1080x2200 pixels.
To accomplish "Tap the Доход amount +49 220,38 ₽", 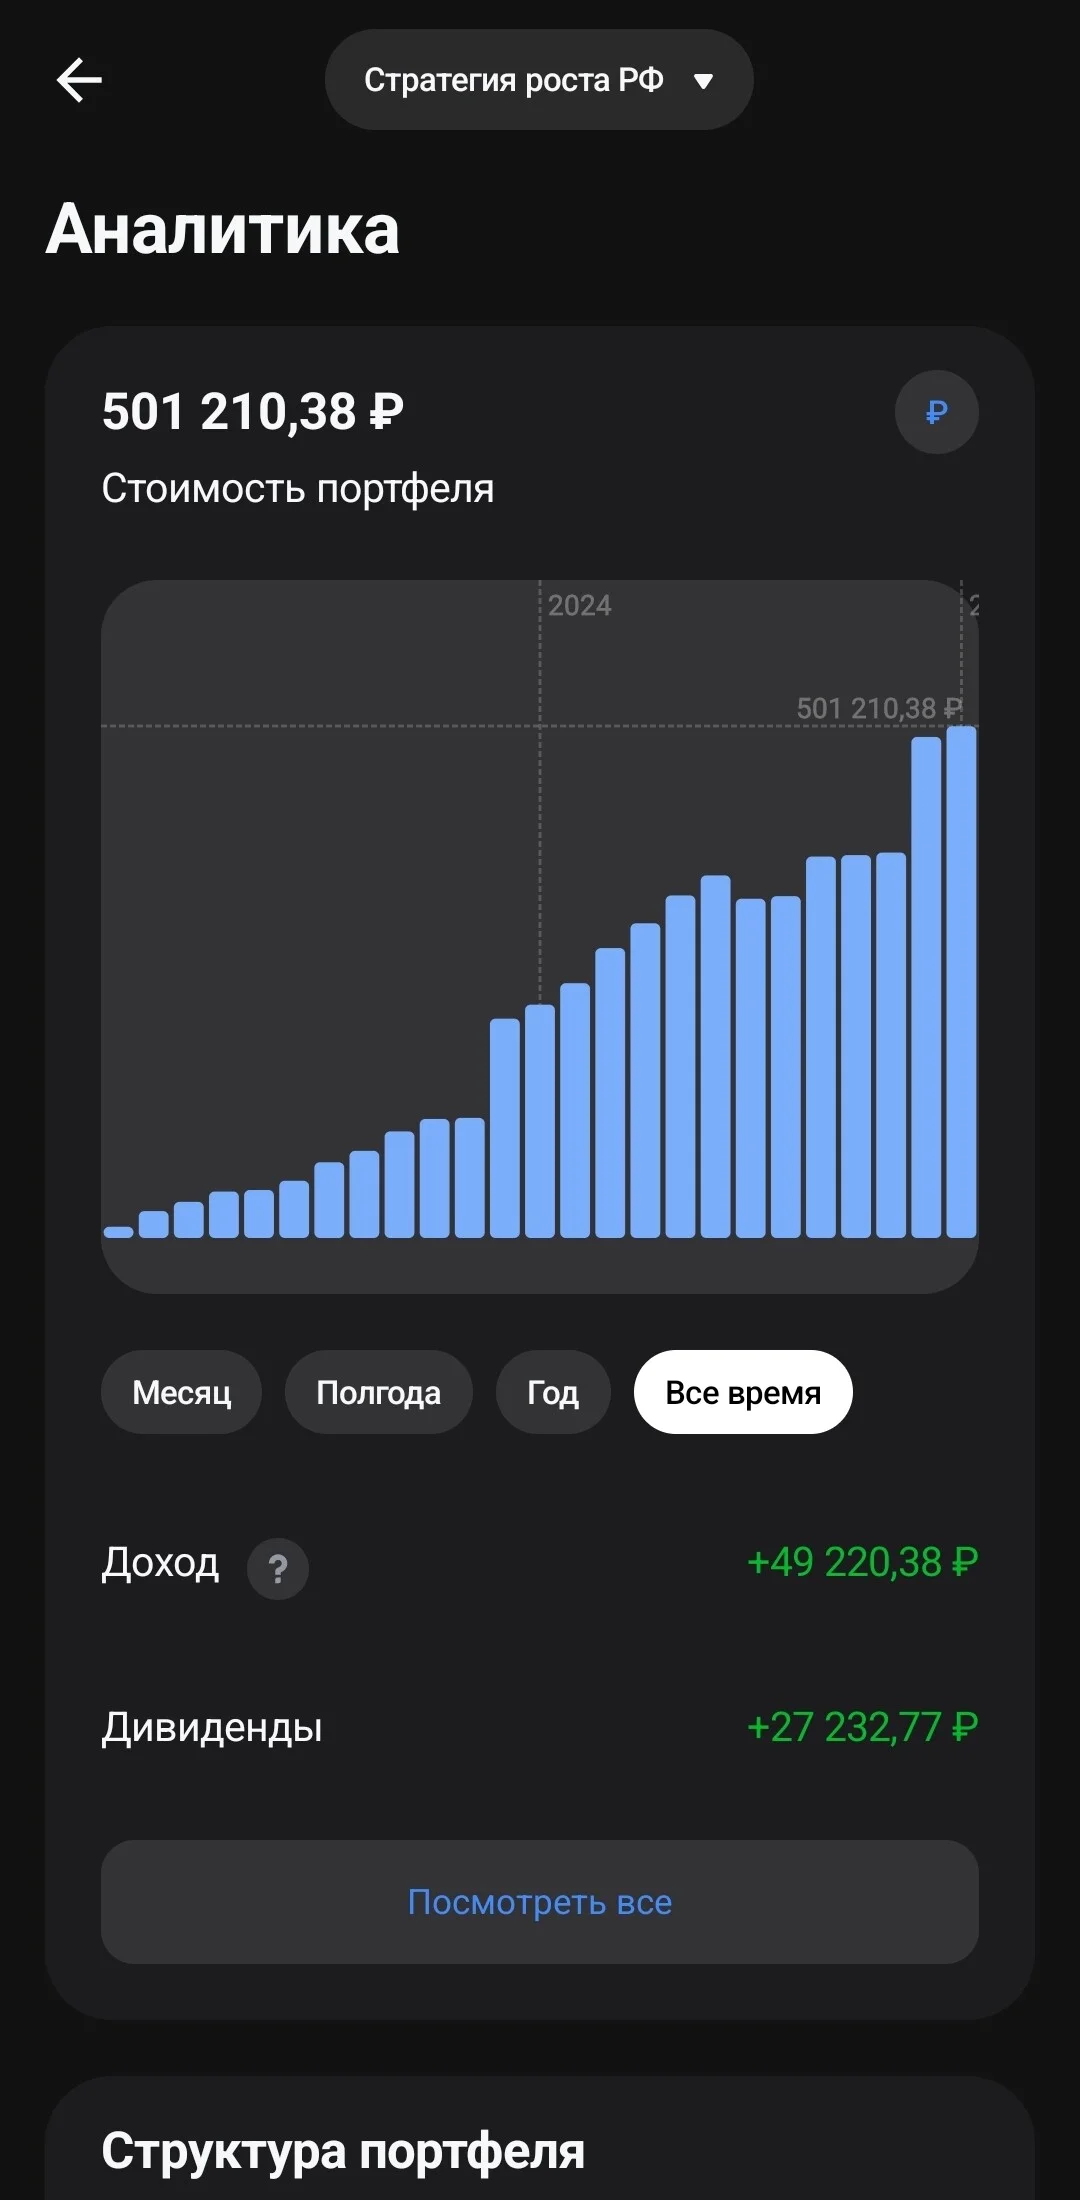I will click(863, 1562).
